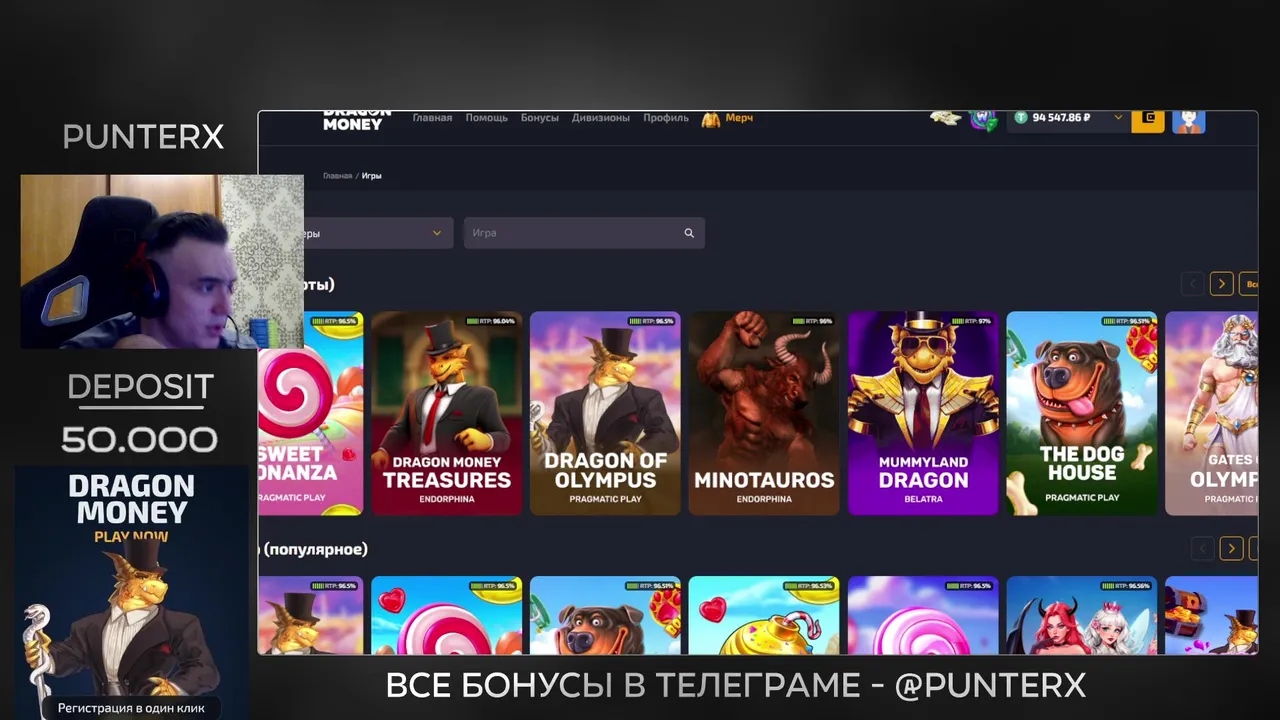The height and width of the screenshot is (720, 1280).
Task: Click the search magnifier icon
Action: [689, 233]
